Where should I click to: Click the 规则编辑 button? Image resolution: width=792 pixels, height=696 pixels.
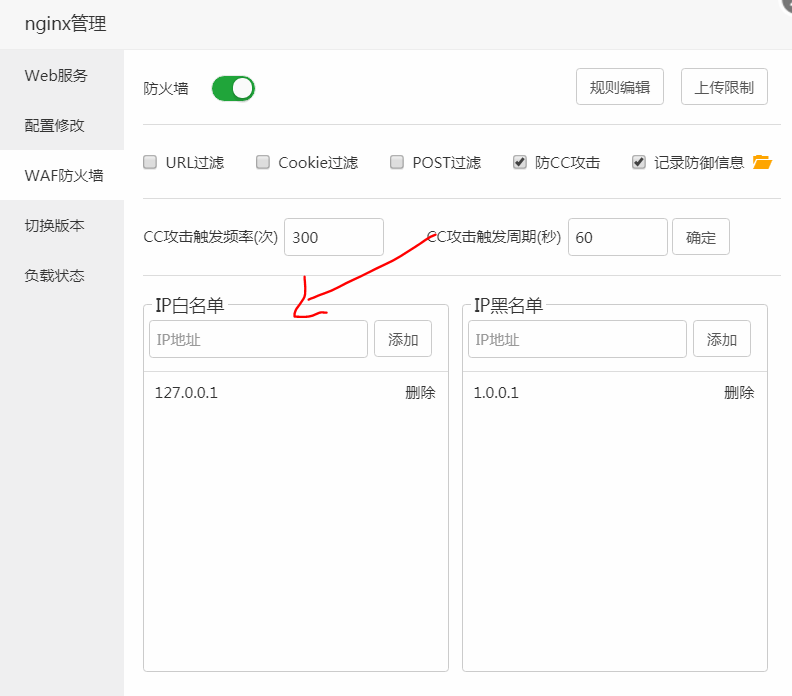620,87
